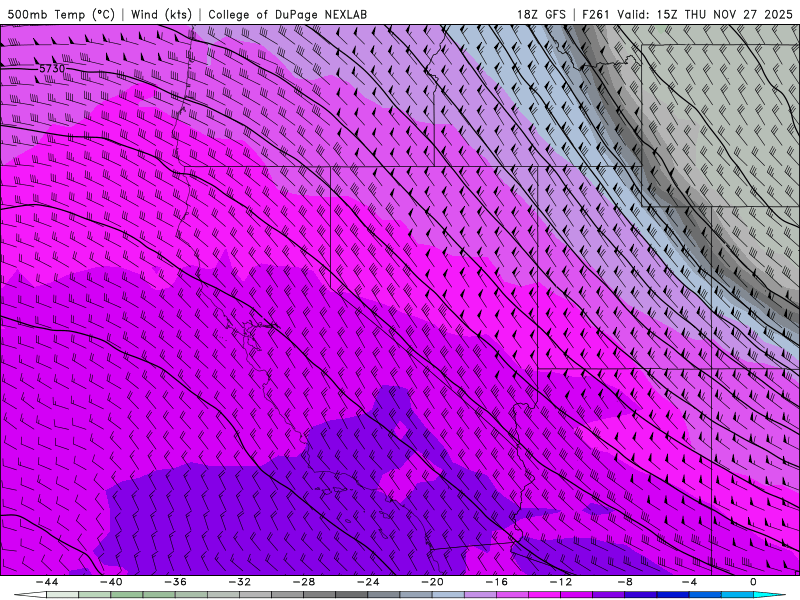Click the "F261" forecast hour label

596,14
